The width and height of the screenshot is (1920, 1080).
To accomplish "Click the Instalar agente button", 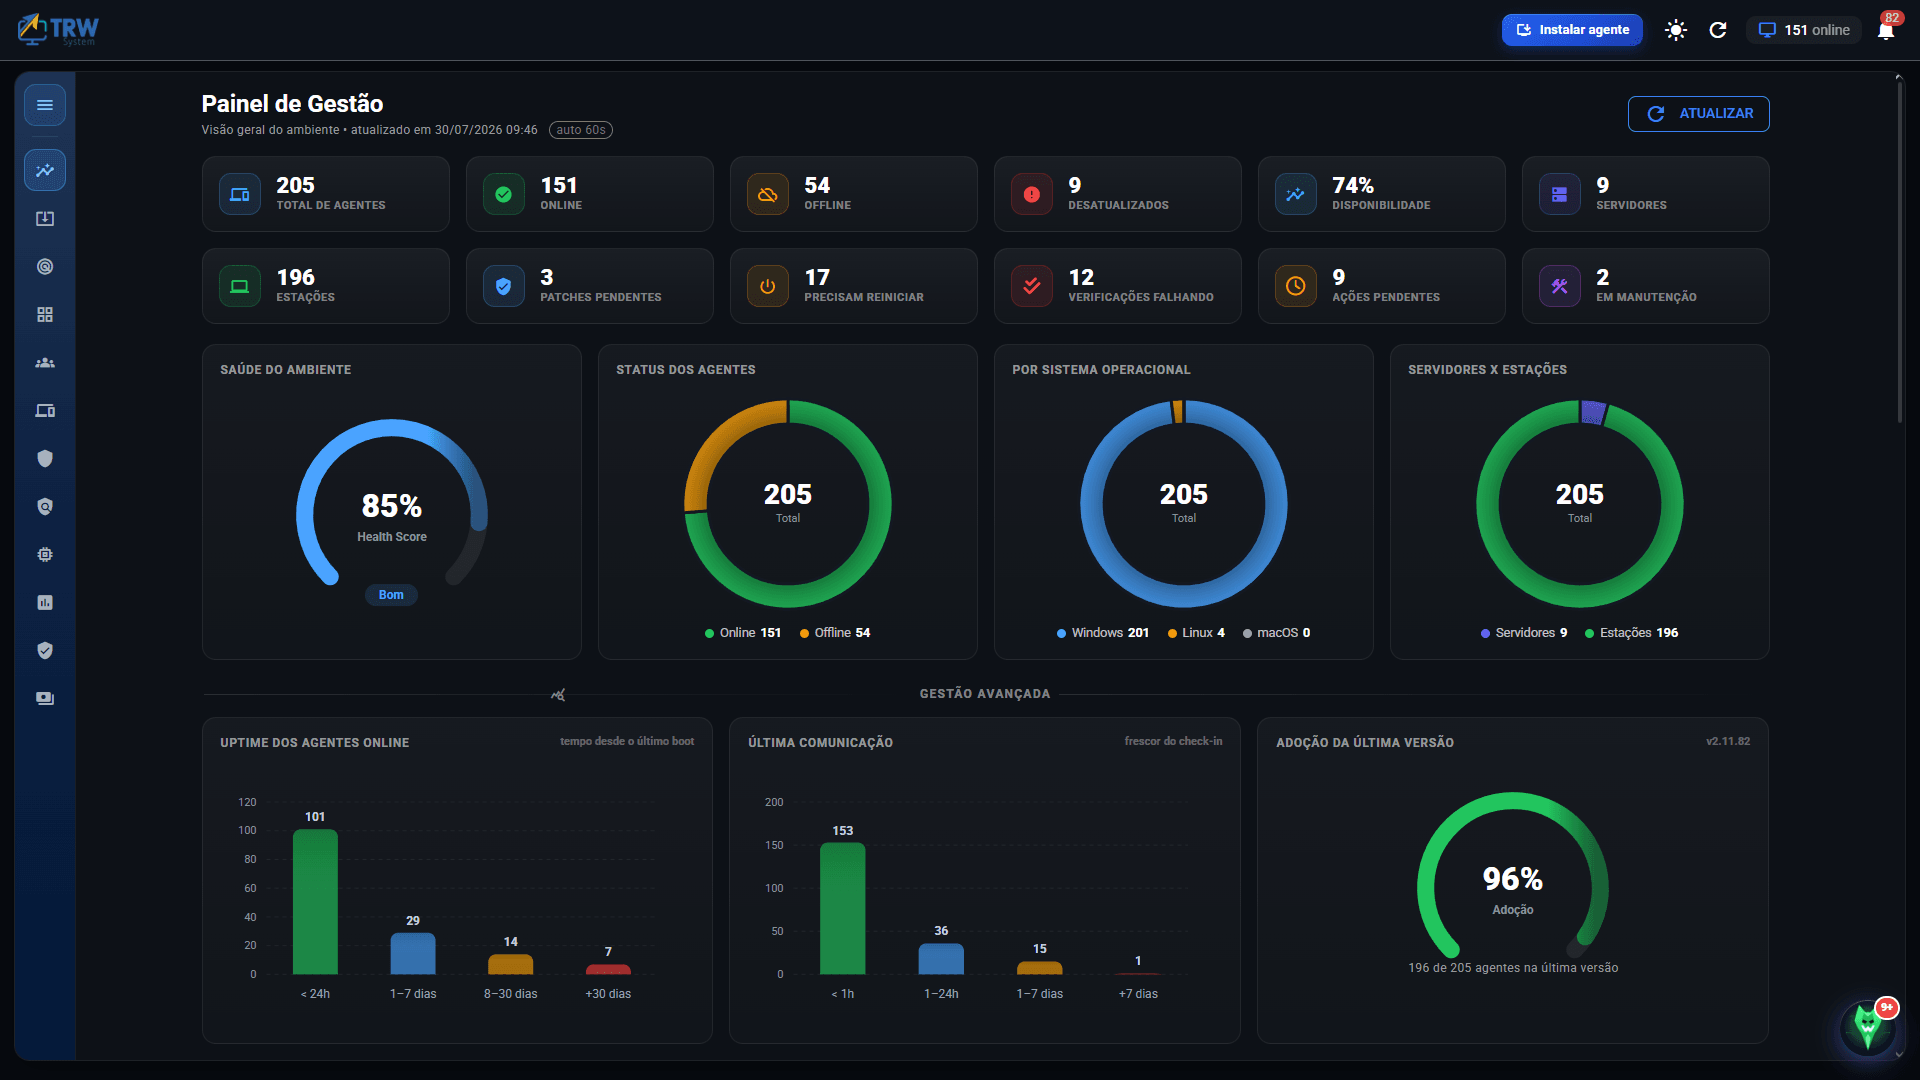I will click(1572, 30).
